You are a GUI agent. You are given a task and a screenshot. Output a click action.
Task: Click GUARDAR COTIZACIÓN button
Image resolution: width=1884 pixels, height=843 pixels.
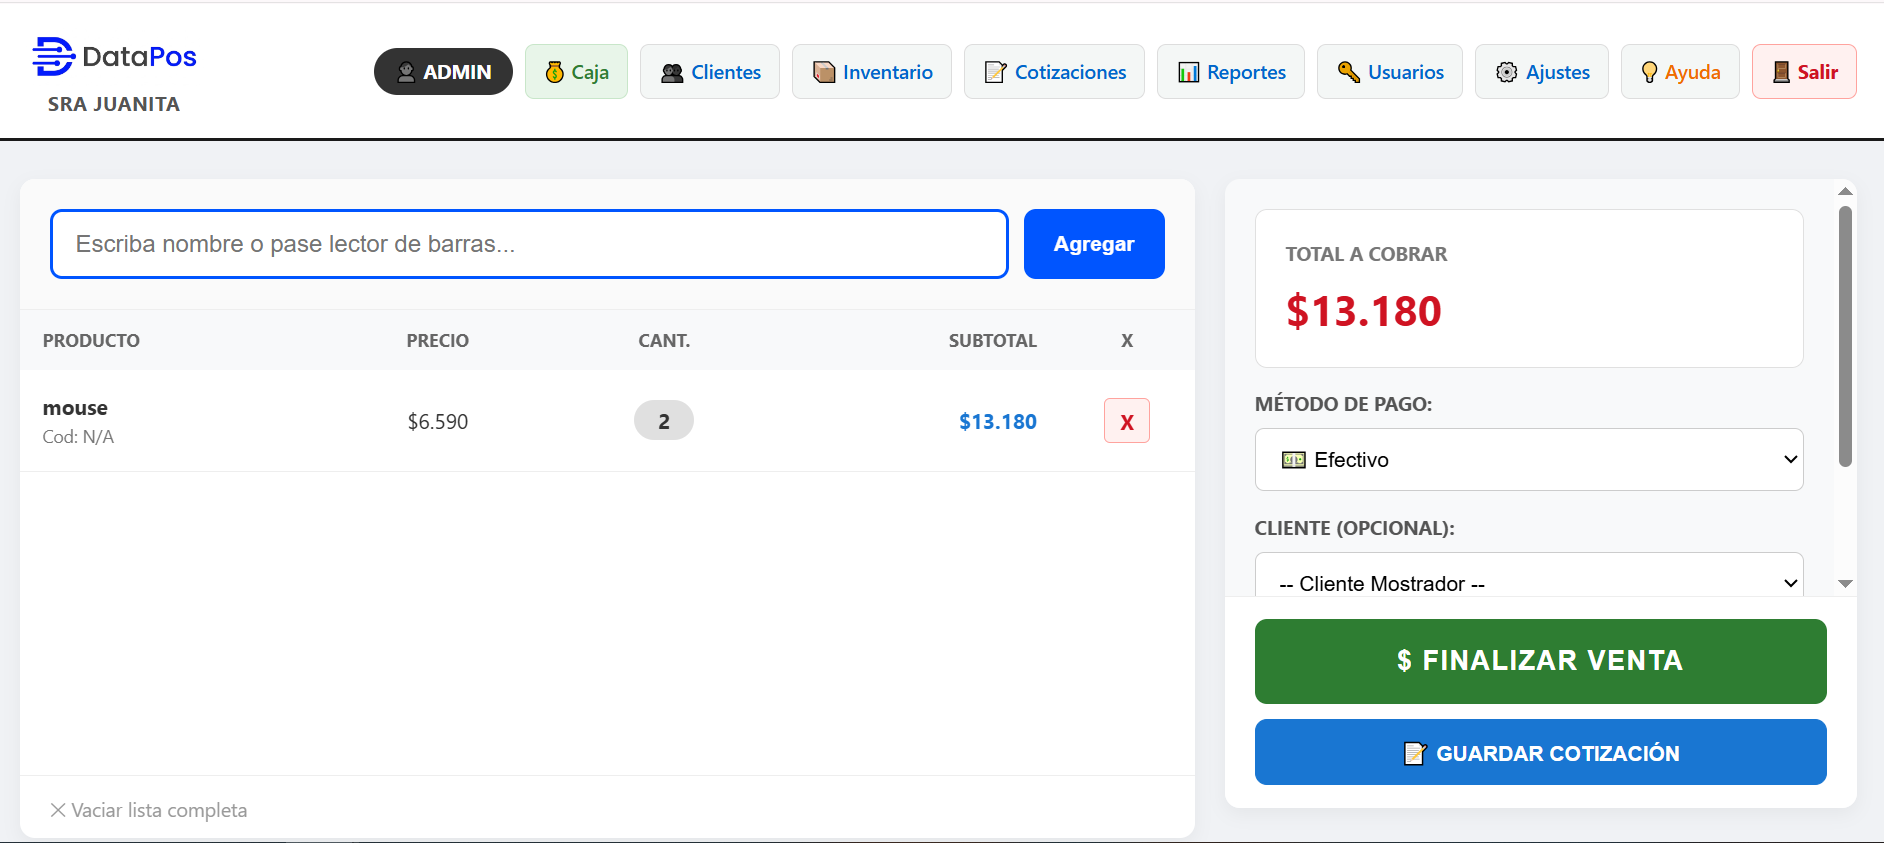click(x=1541, y=752)
